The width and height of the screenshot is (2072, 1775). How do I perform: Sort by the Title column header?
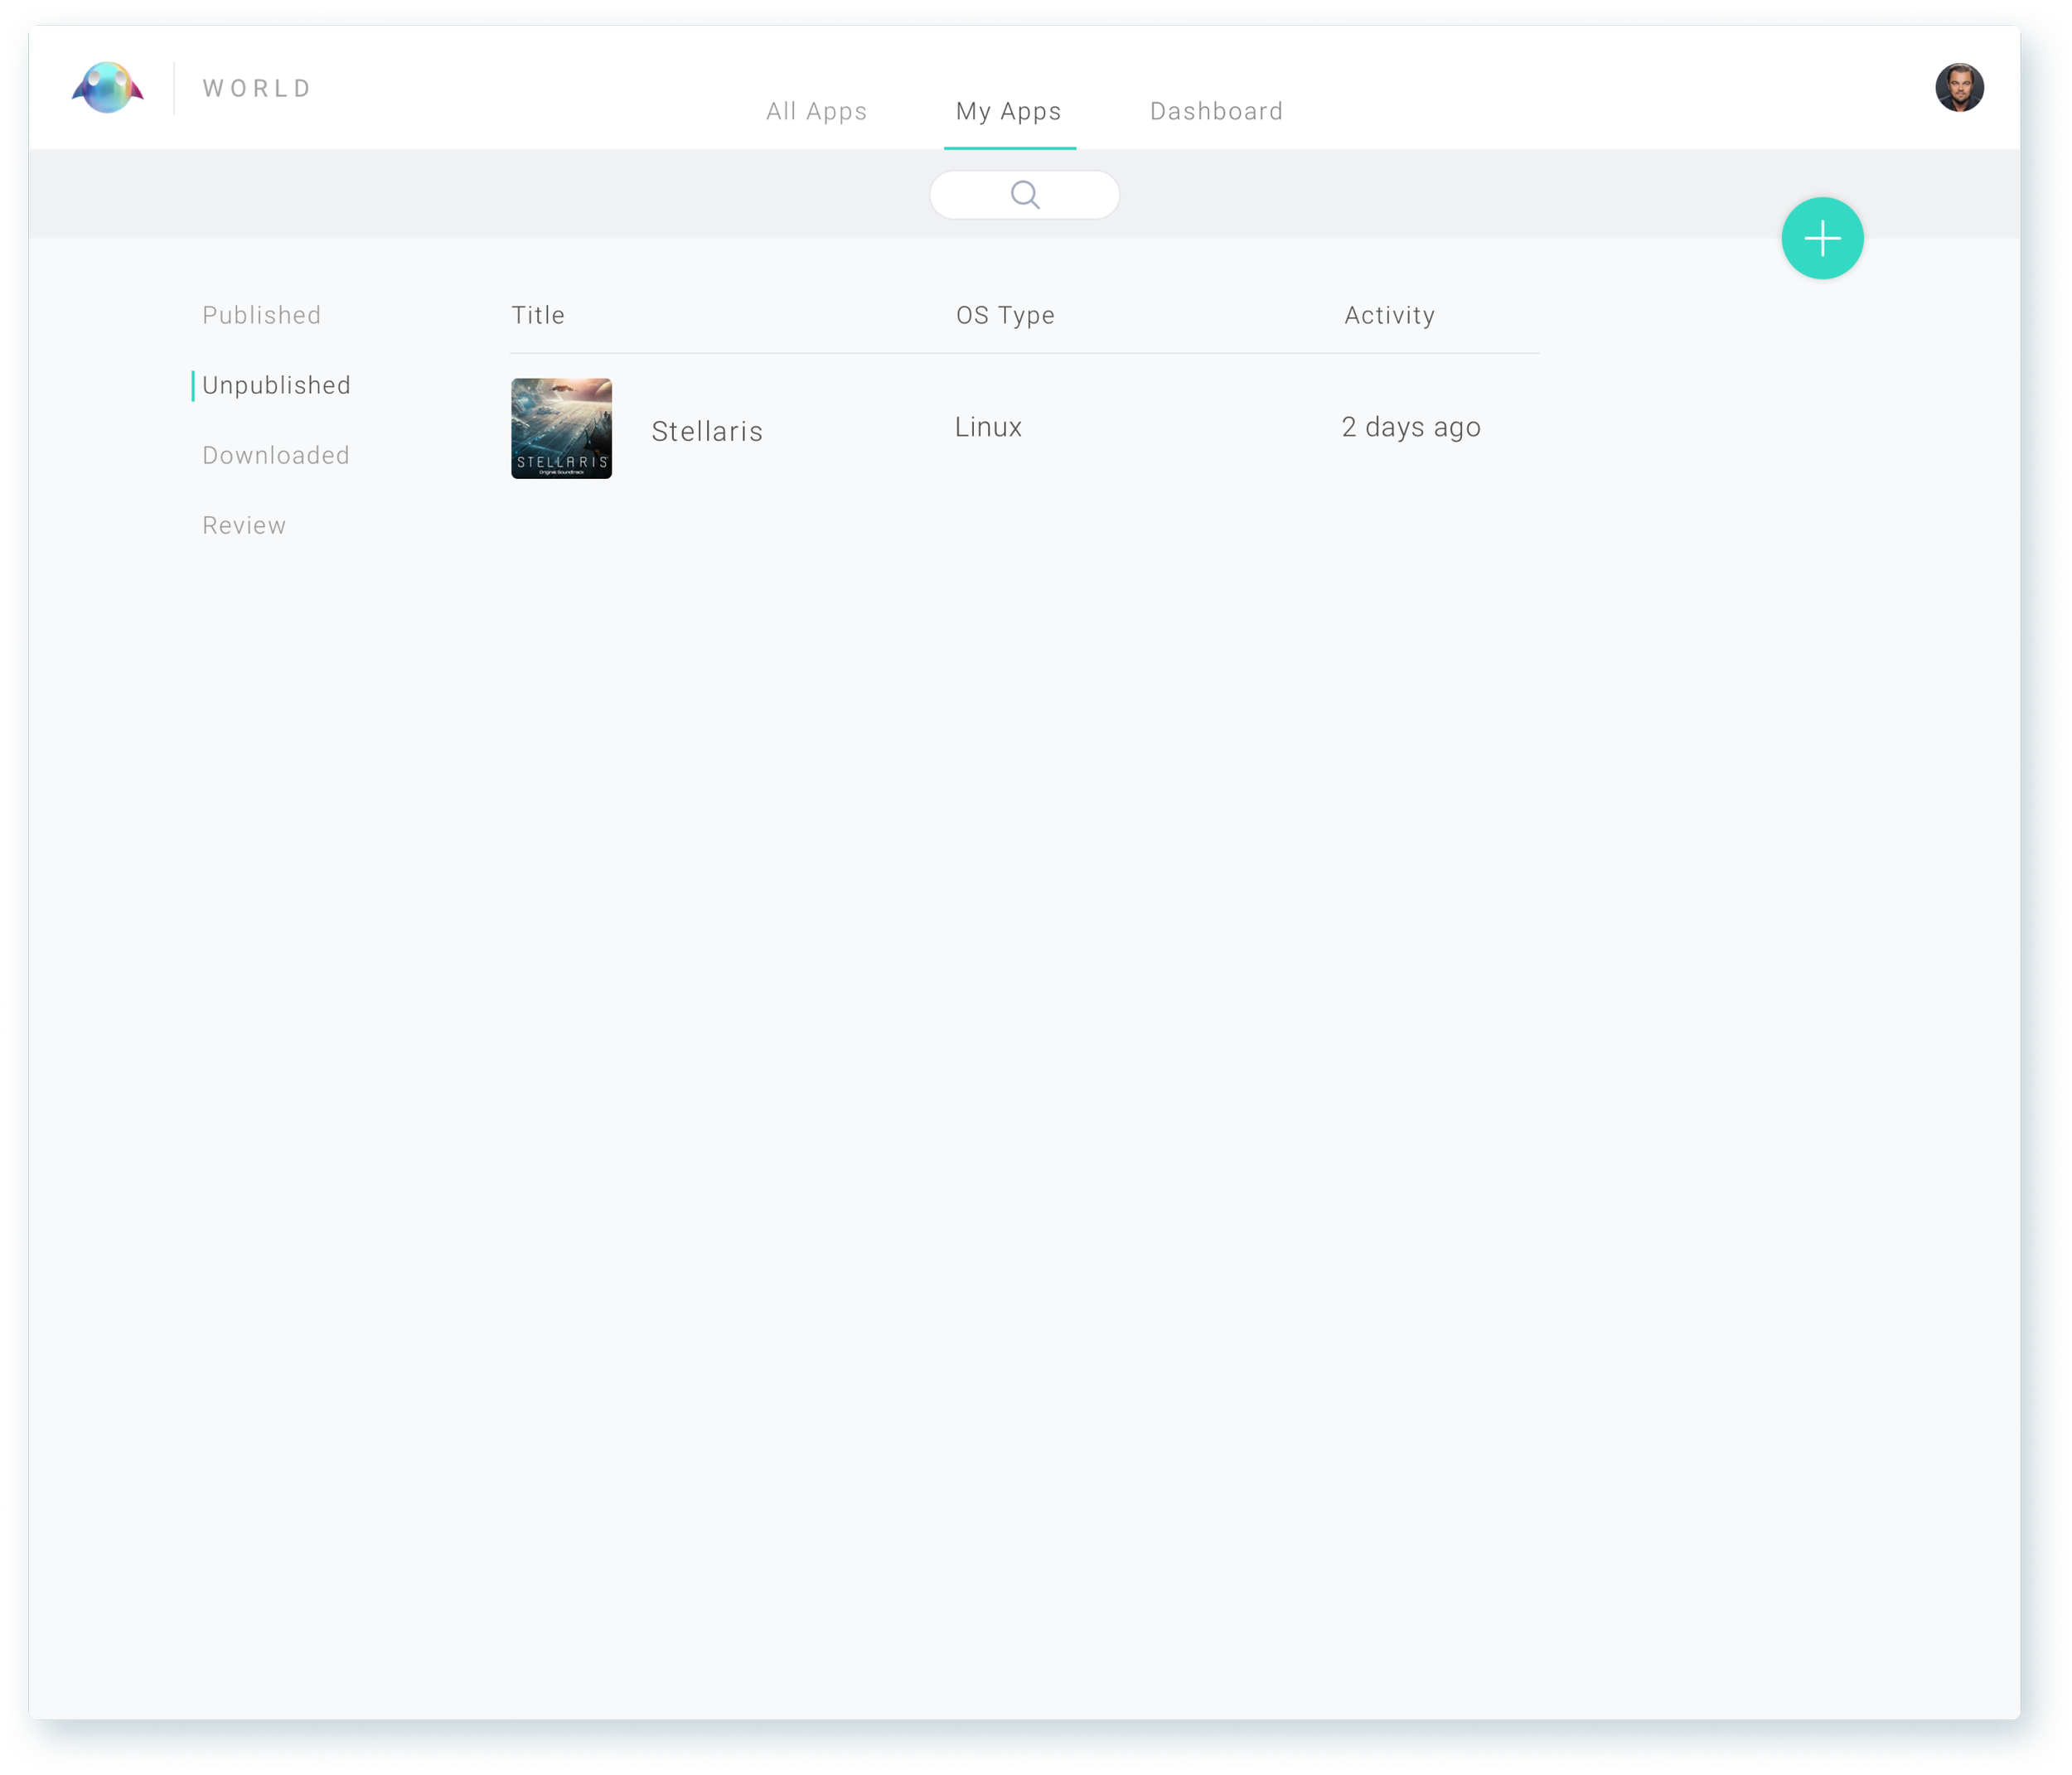coord(538,316)
